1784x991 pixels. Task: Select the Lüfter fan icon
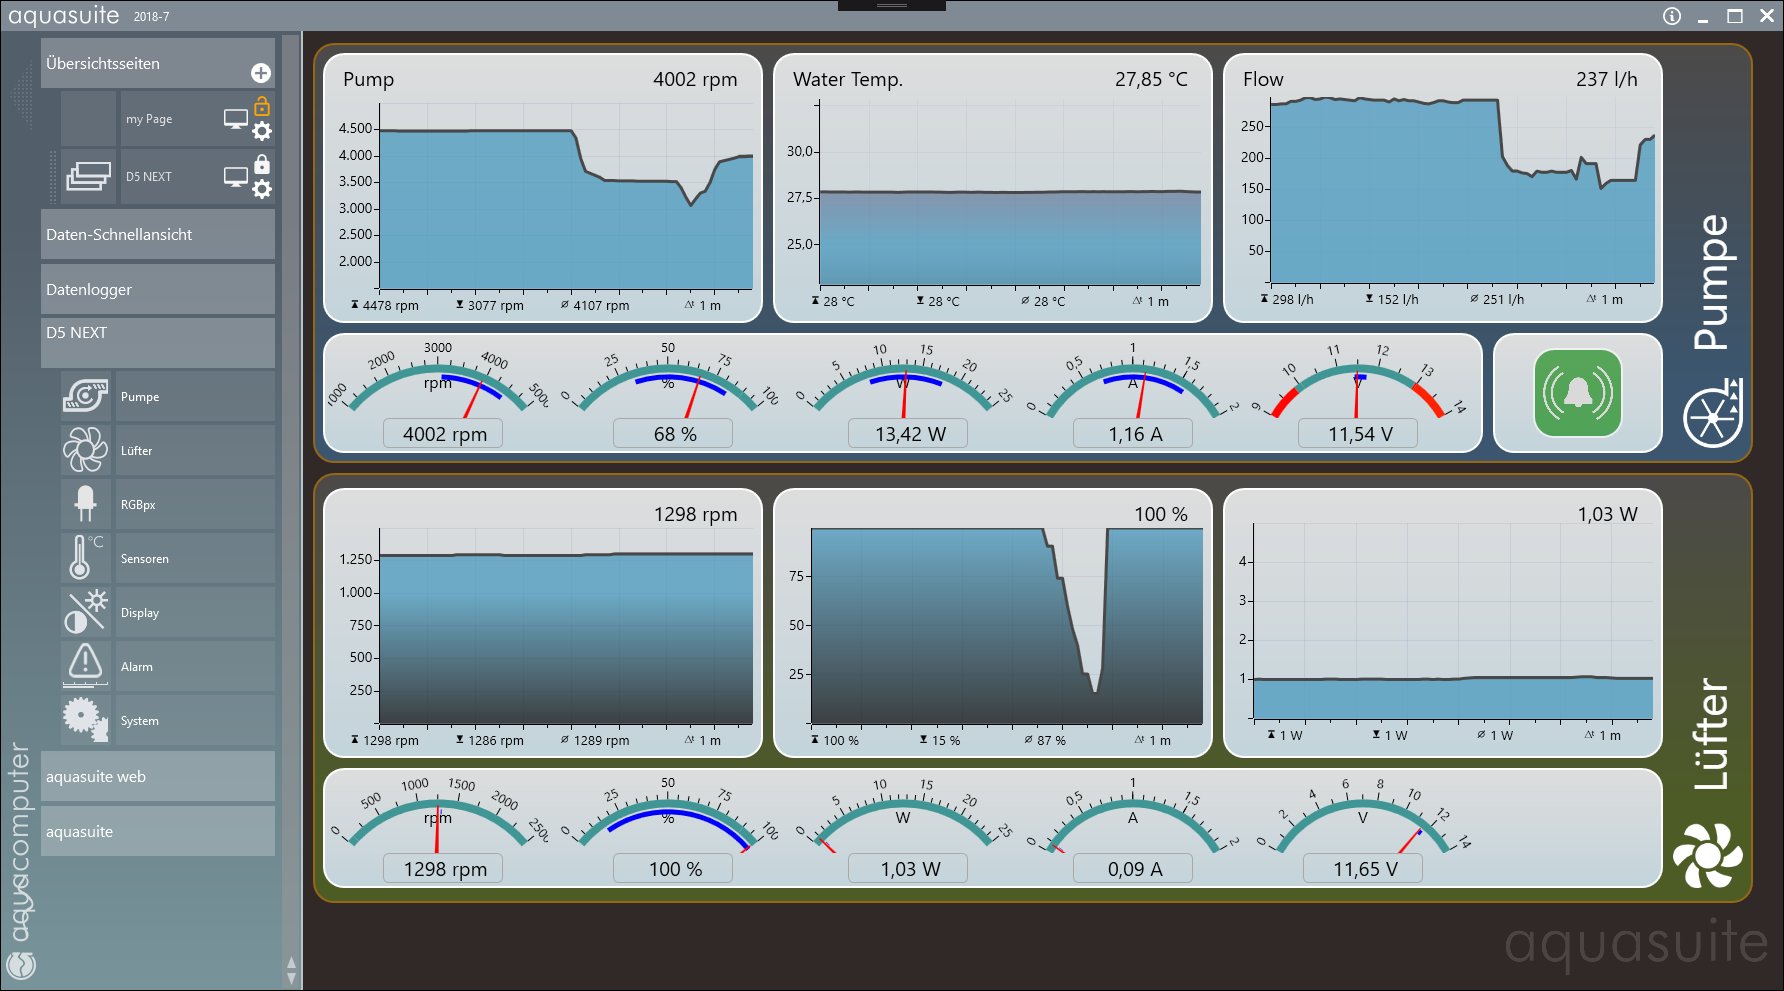(x=85, y=450)
